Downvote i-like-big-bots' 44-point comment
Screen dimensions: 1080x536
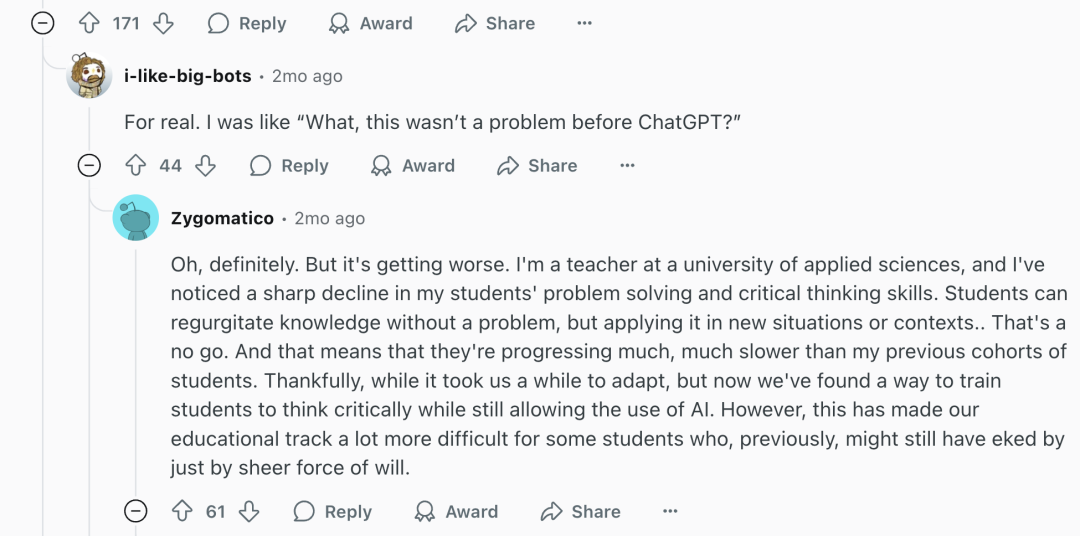tap(206, 166)
